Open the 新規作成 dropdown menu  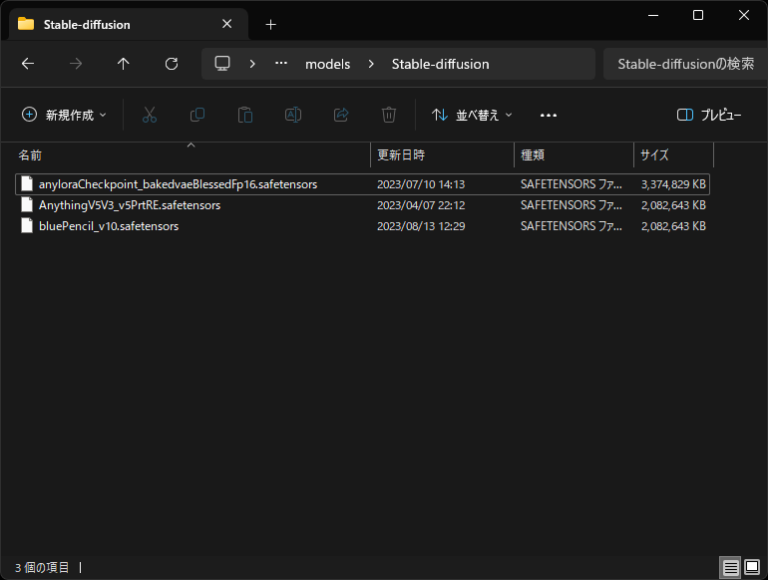(64, 115)
